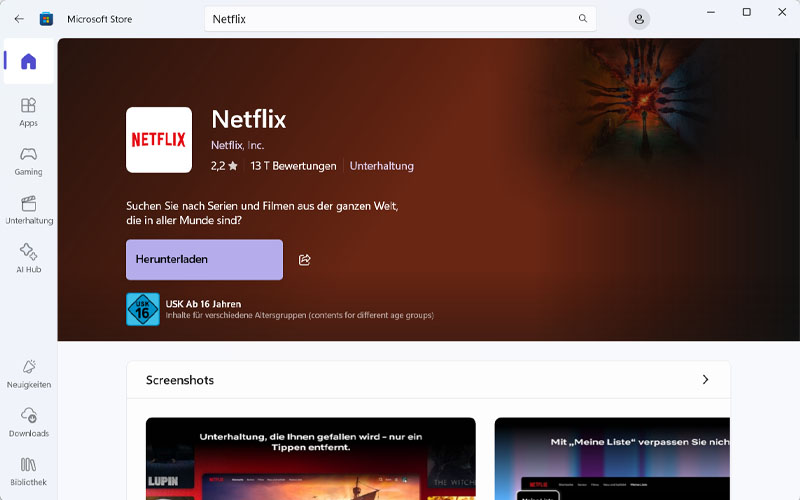Open the Apps section in sidebar
This screenshot has height=500, width=800.
[29, 112]
